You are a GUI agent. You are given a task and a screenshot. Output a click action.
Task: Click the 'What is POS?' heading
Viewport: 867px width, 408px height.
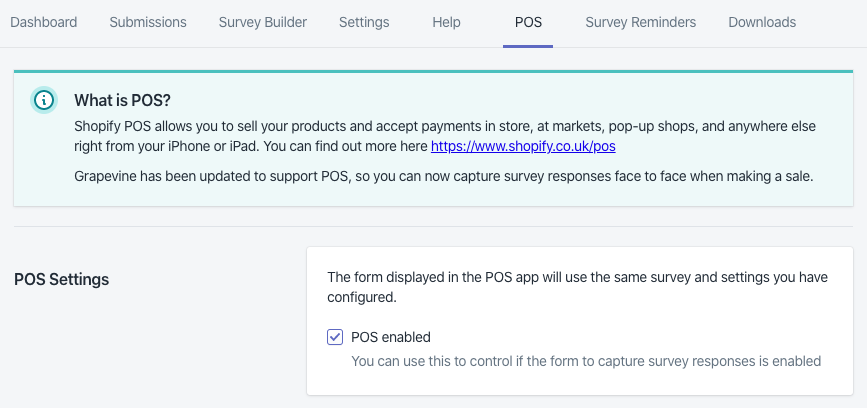[x=122, y=100]
